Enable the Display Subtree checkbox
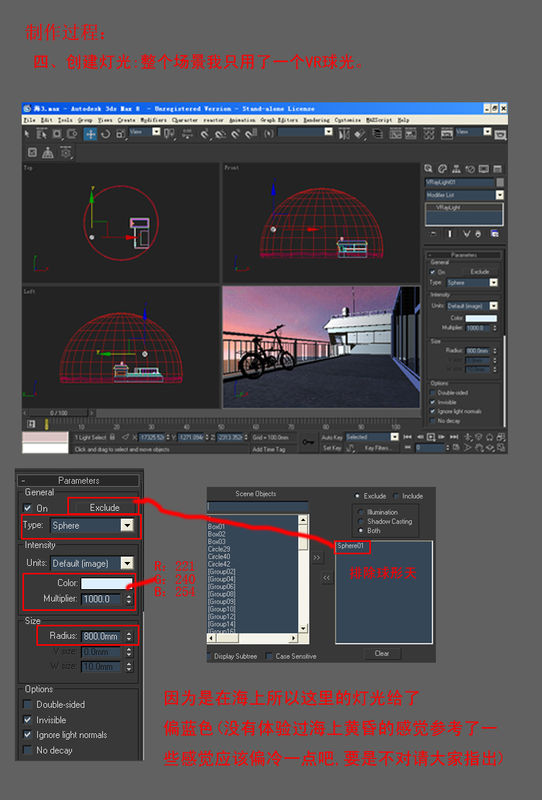The image size is (542, 800). 210,656
